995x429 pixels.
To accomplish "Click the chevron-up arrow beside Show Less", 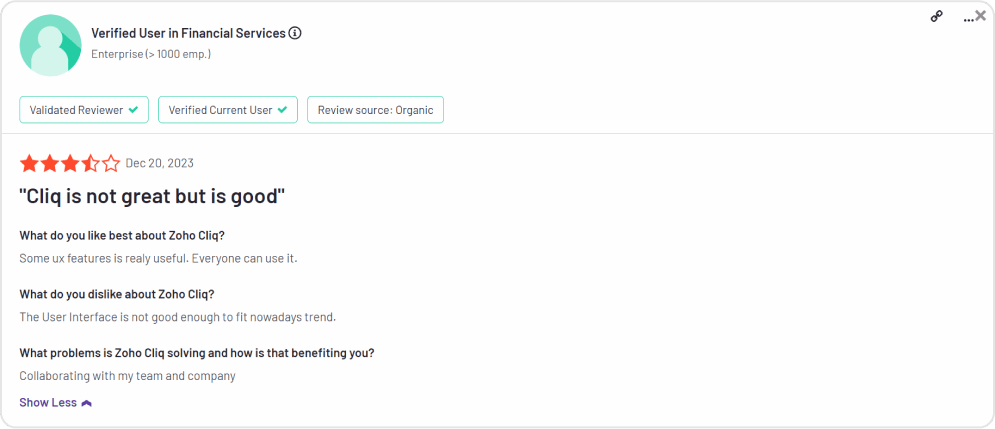I will [x=87, y=403].
